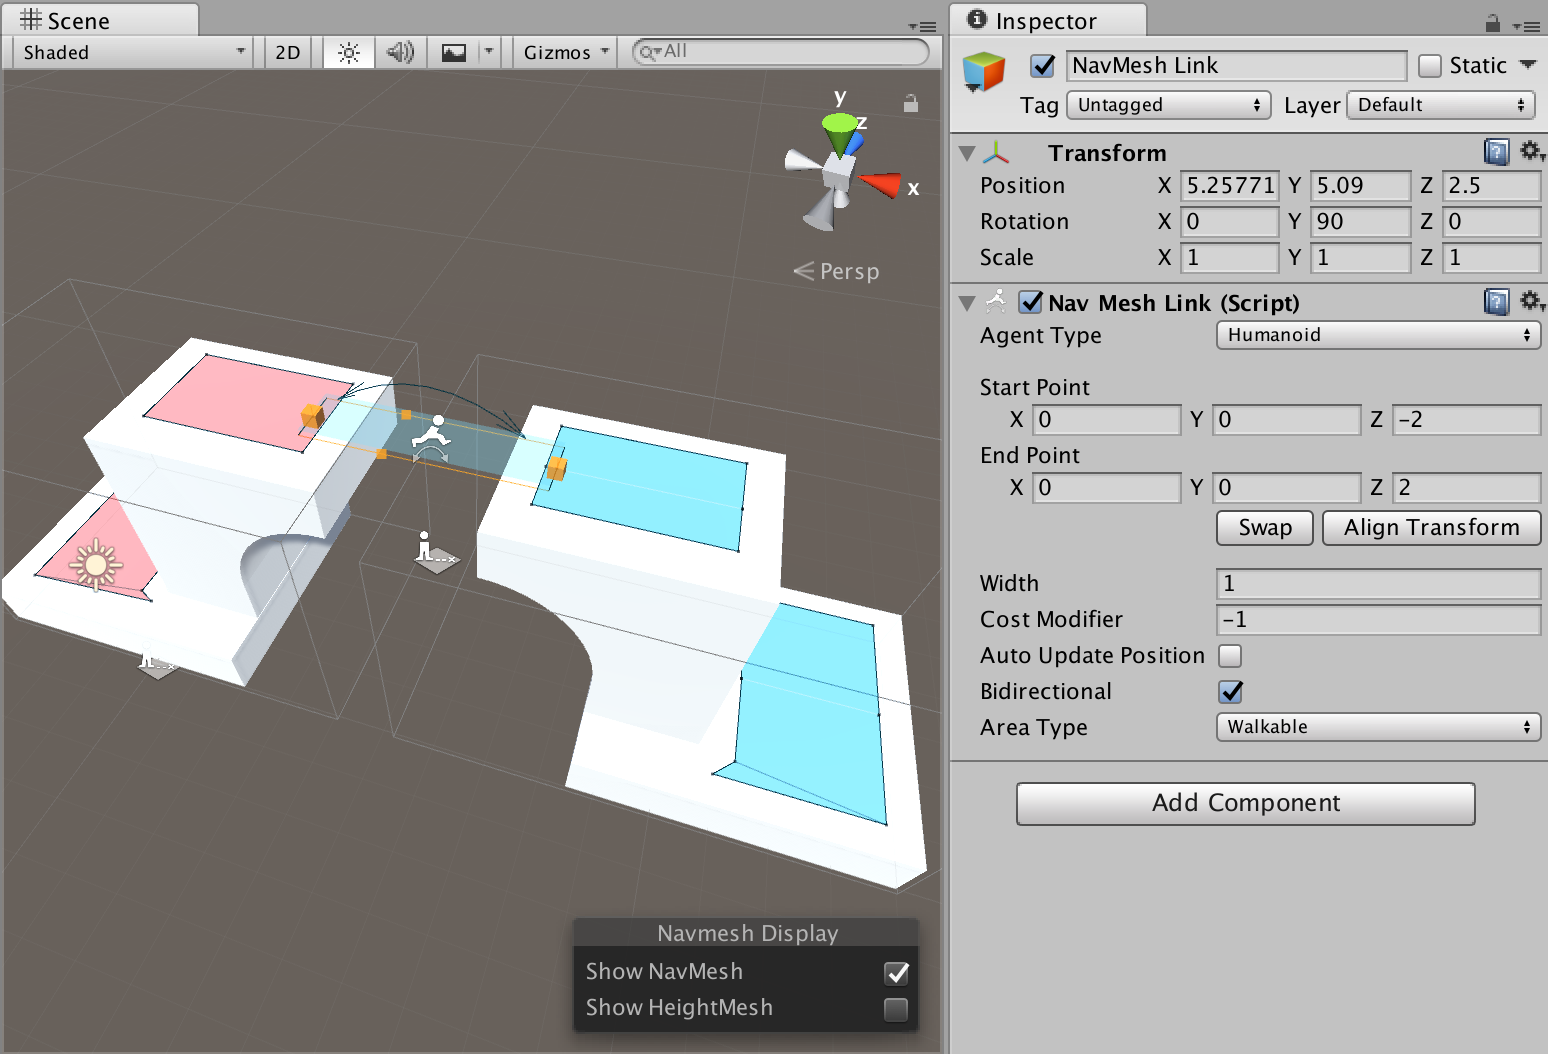Enable Auto Update Position
The height and width of the screenshot is (1054, 1548).
coord(1230,656)
